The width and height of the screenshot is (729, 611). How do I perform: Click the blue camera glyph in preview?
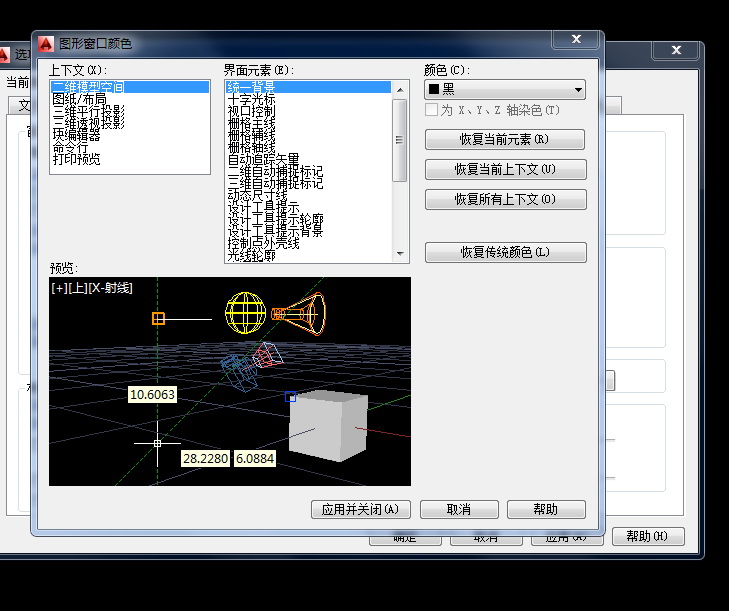point(239,372)
